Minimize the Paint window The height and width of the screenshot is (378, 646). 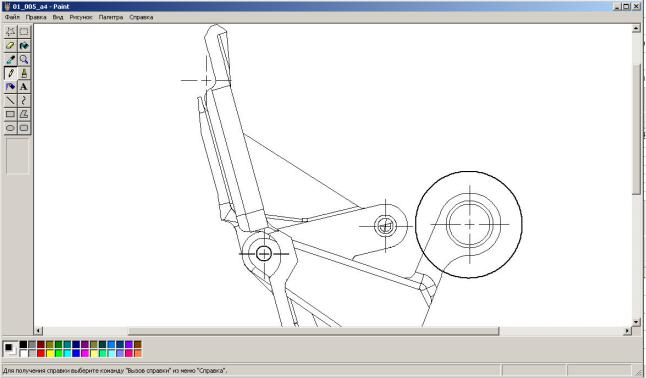[618, 7]
